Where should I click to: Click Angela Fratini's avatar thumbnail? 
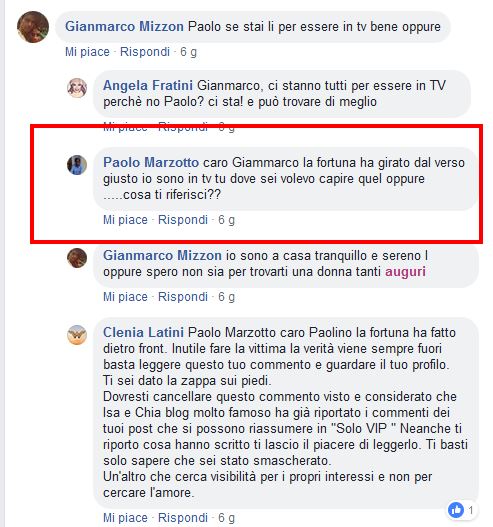(77, 88)
